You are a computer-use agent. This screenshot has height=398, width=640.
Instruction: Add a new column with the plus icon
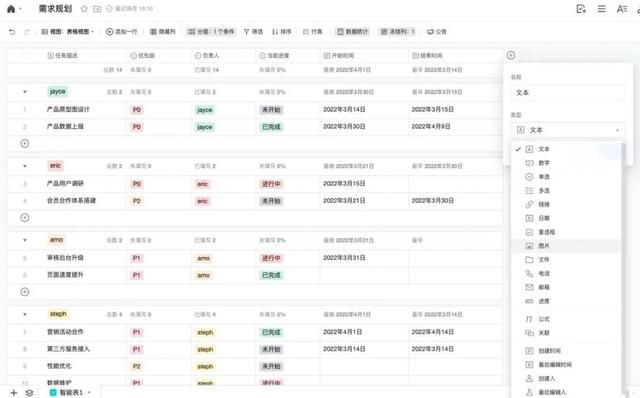[x=511, y=55]
